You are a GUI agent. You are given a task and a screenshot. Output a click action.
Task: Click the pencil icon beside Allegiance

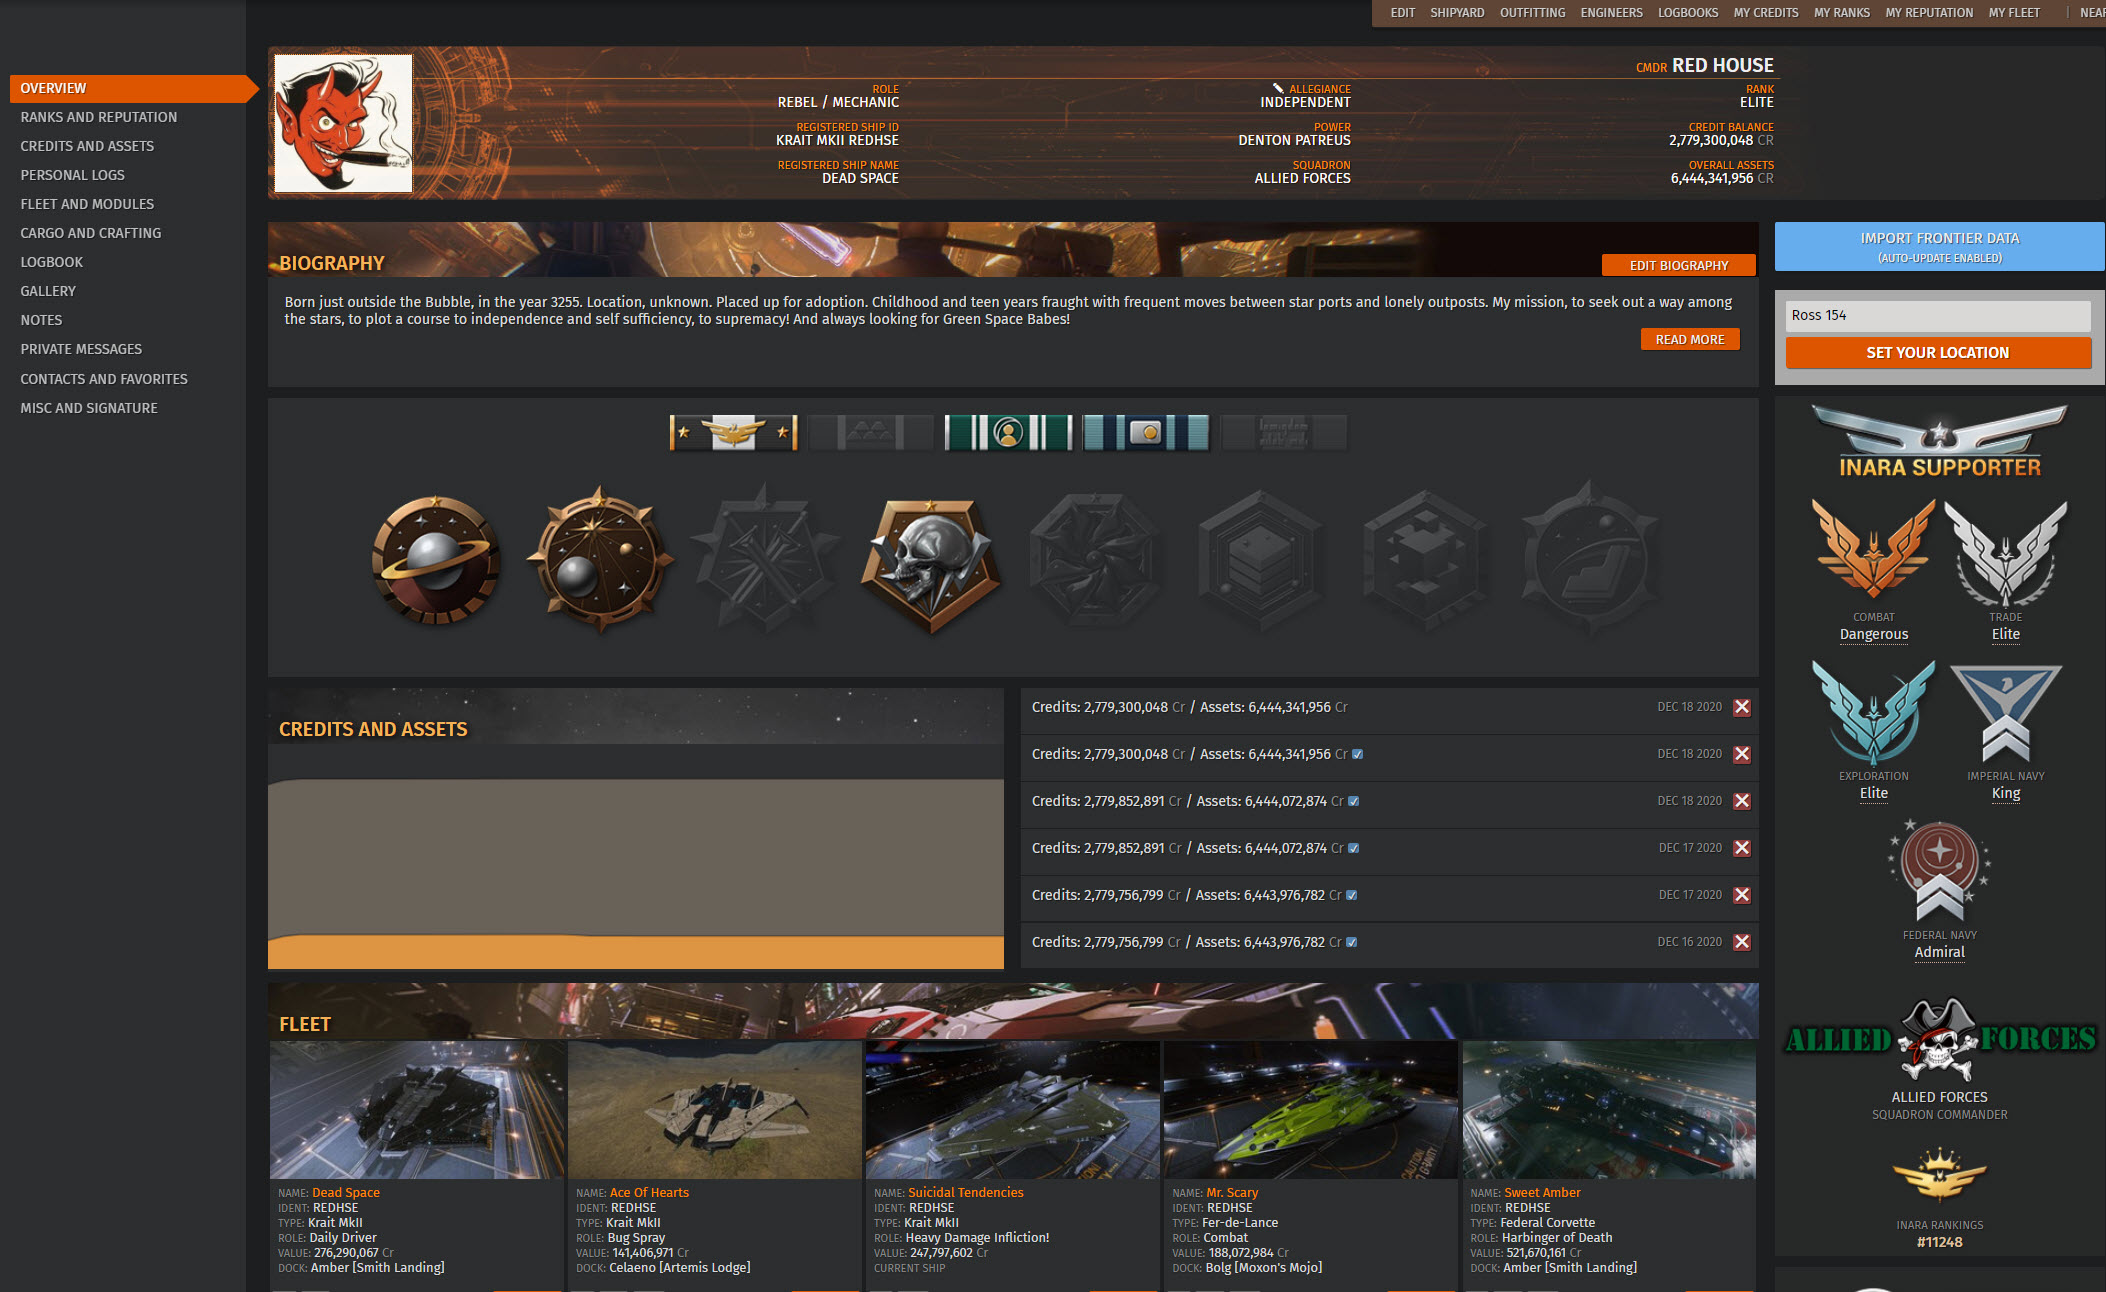pos(1278,88)
